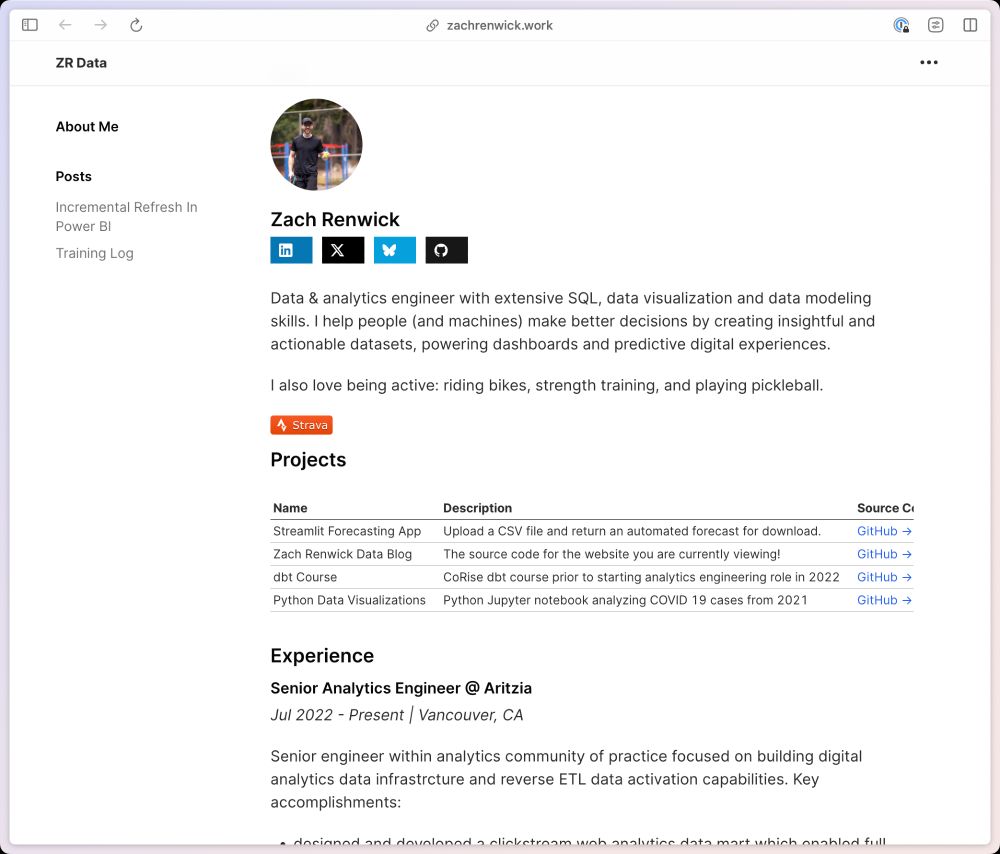
Task: Click the Projects heading
Action: click(308, 460)
